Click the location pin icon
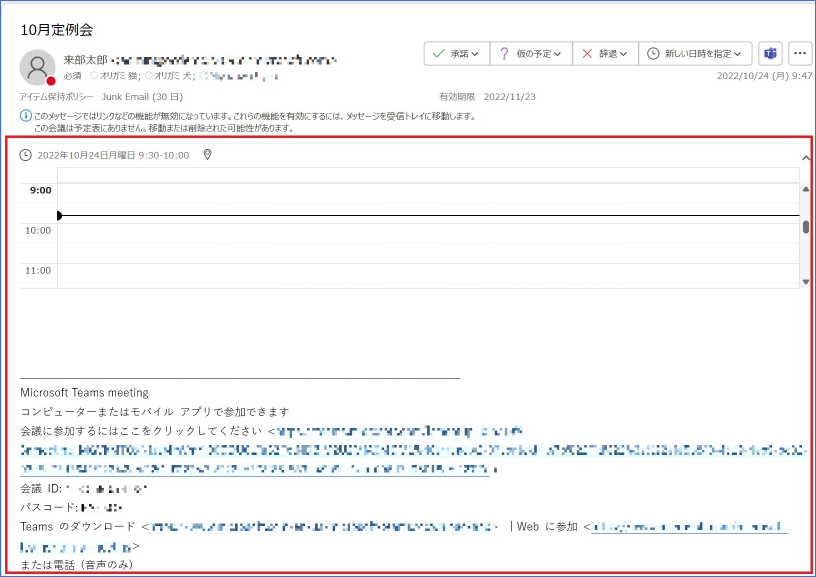Viewport: 816px width, 577px height. coord(207,155)
